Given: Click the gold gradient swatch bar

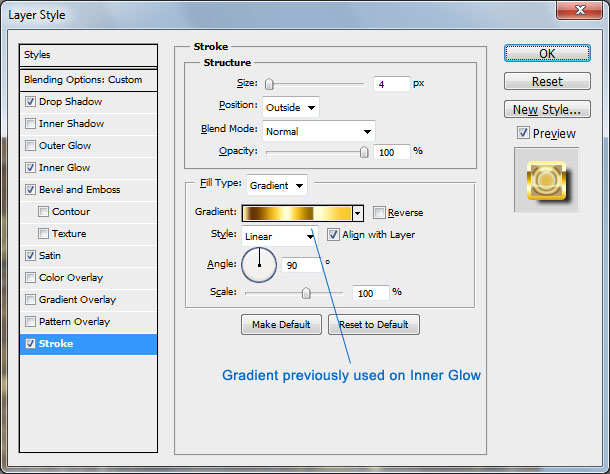Looking at the screenshot, I should (298, 213).
